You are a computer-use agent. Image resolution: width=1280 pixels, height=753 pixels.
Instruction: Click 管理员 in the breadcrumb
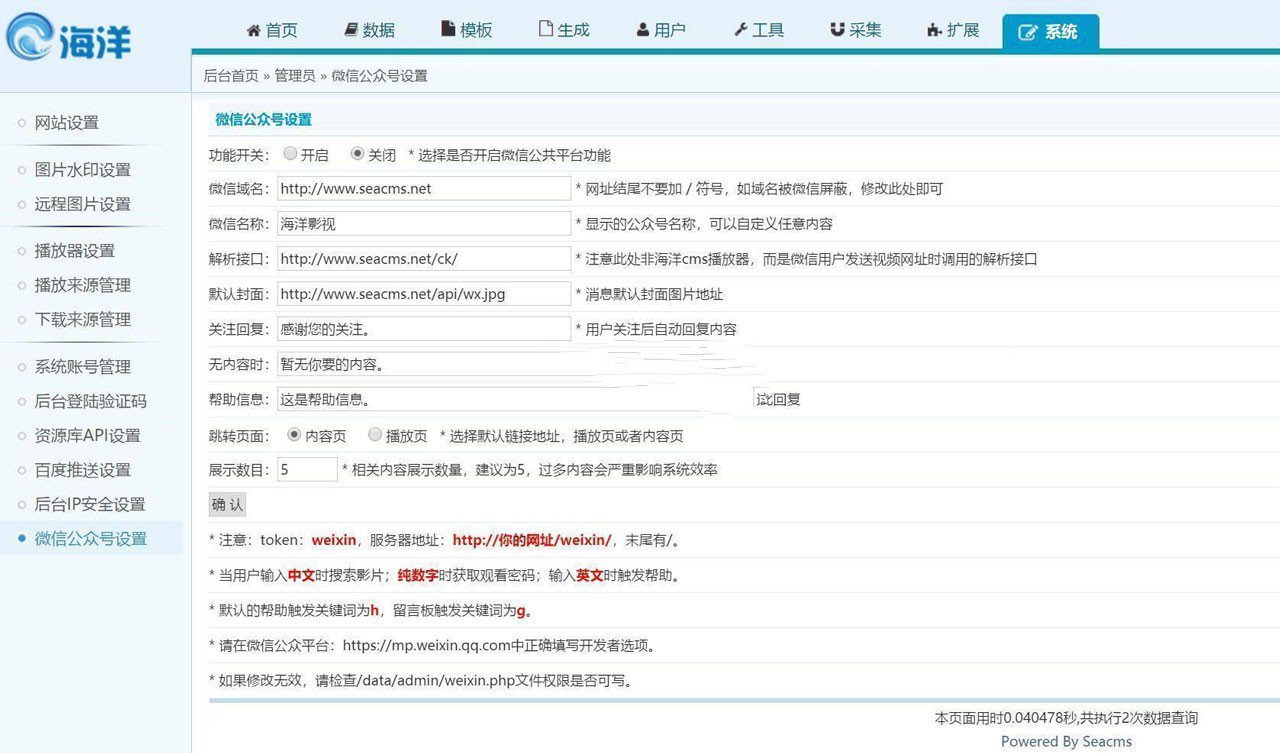(295, 75)
